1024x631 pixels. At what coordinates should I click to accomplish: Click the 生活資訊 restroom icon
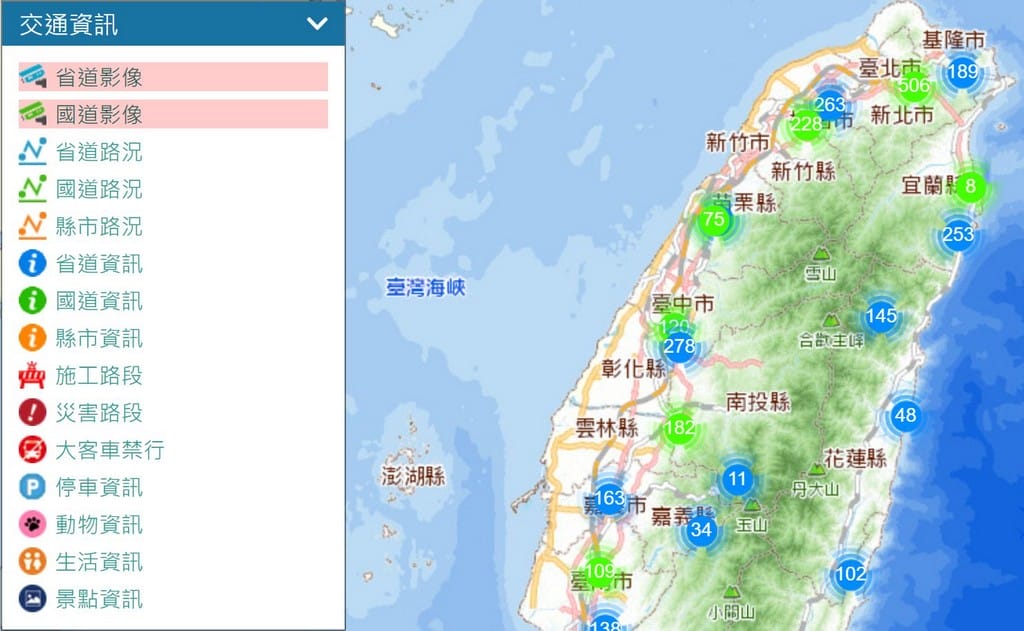point(33,562)
